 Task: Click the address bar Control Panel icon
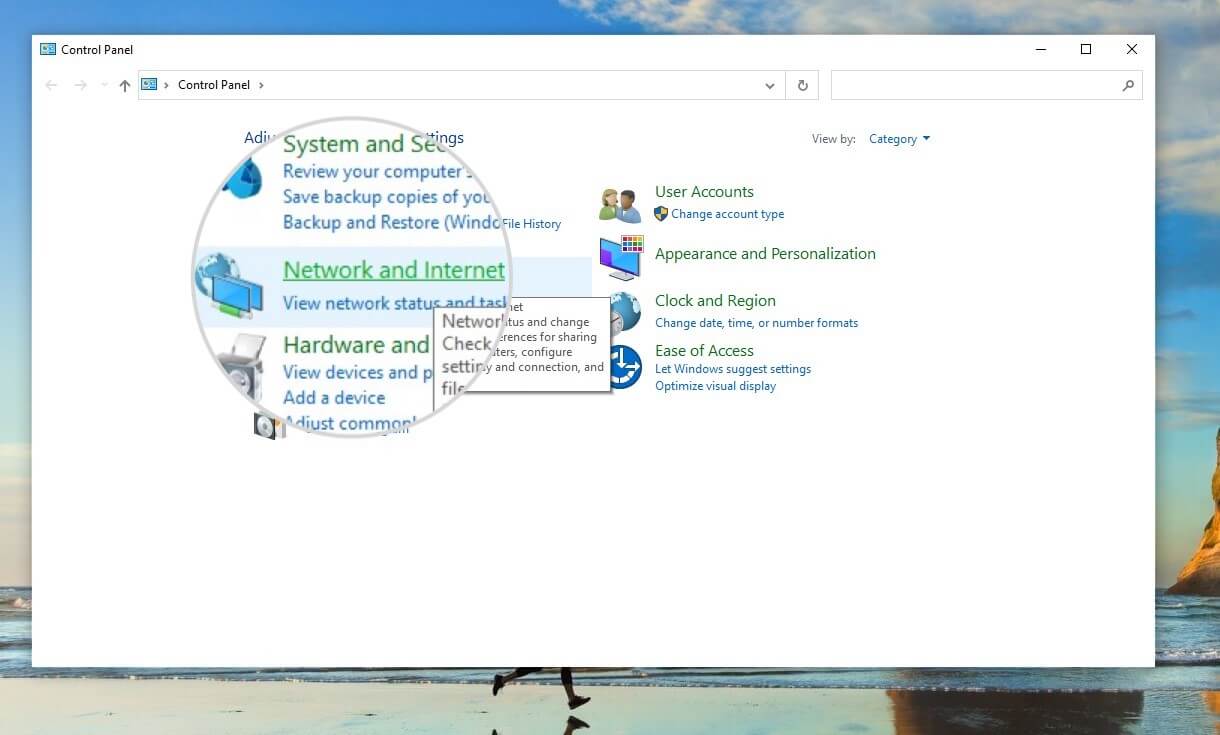(x=149, y=85)
